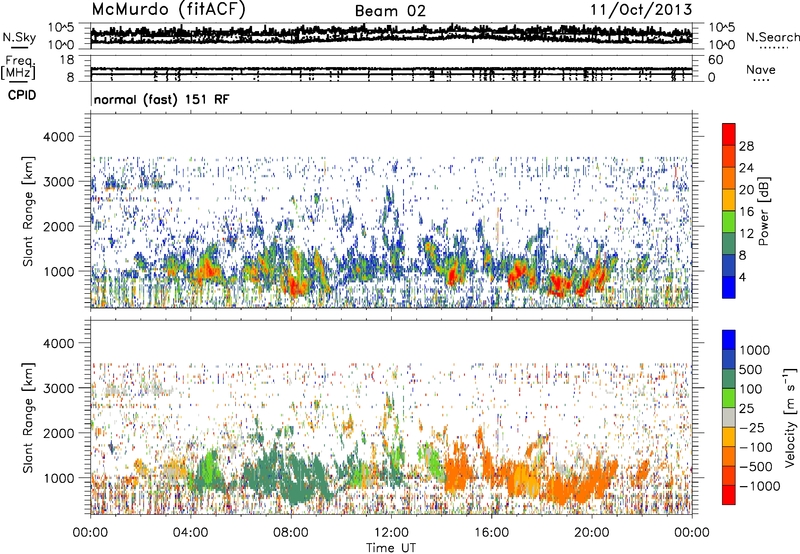Click the '16' label on Power colorbar
Viewport: 800px width, 554px height.
point(746,212)
